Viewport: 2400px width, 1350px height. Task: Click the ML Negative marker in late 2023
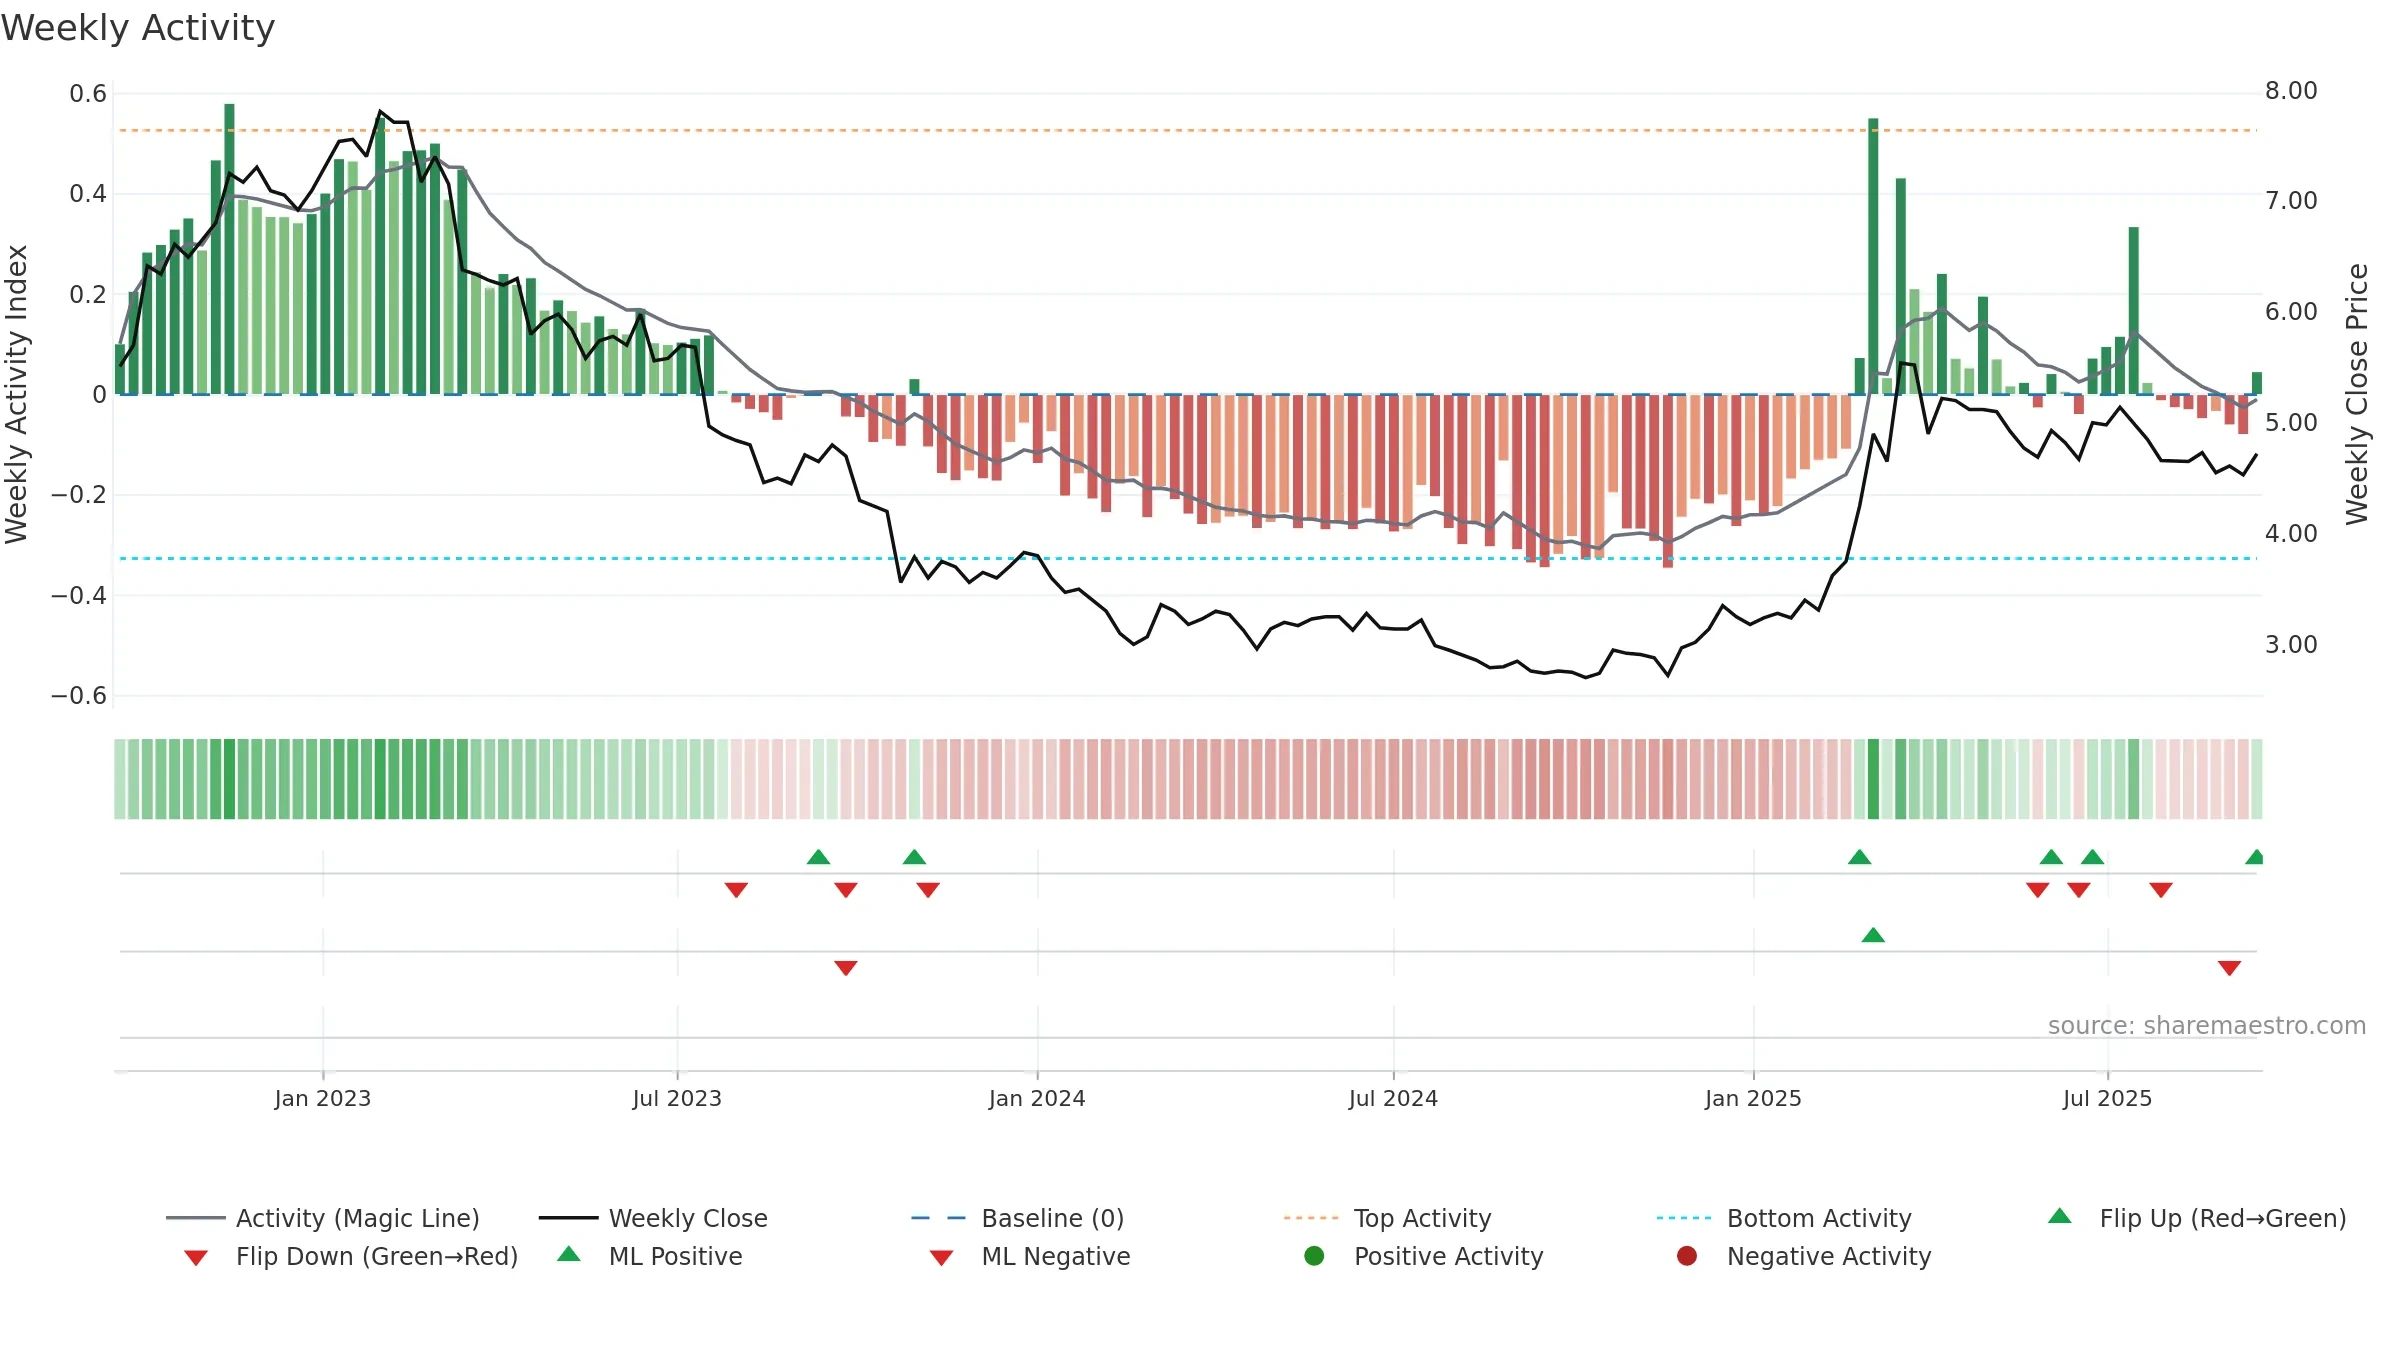845,968
